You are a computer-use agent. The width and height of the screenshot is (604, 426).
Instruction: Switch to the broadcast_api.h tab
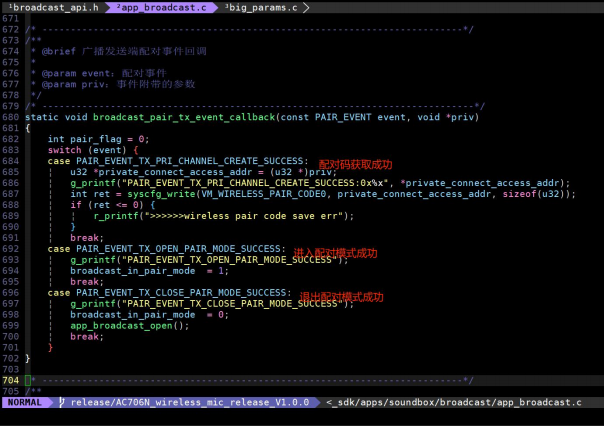coord(54,7)
